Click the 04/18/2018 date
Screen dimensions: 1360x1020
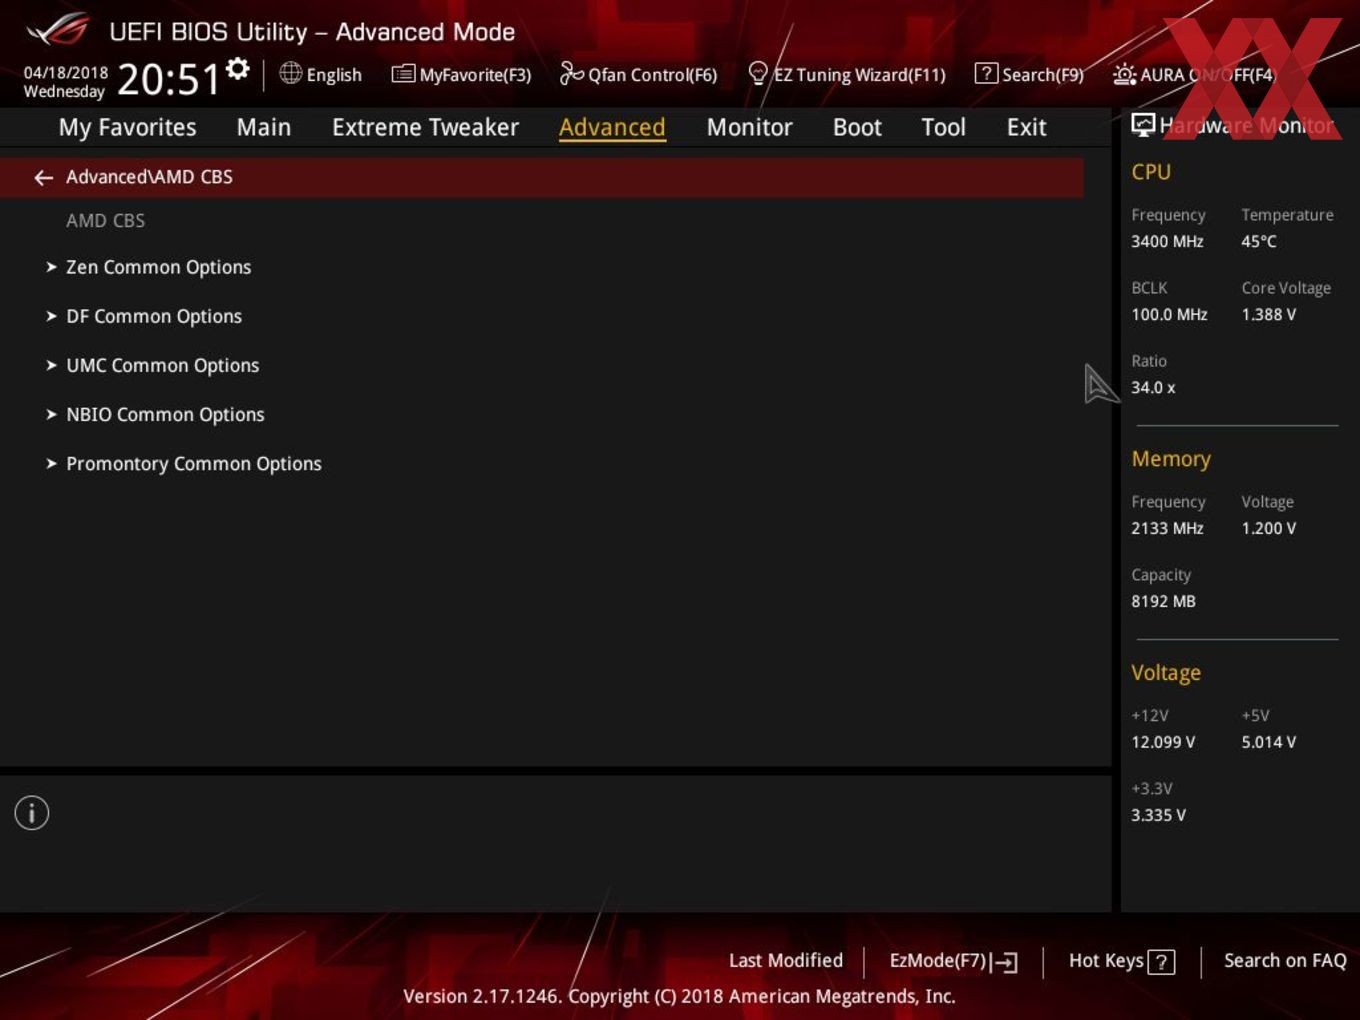(66, 73)
